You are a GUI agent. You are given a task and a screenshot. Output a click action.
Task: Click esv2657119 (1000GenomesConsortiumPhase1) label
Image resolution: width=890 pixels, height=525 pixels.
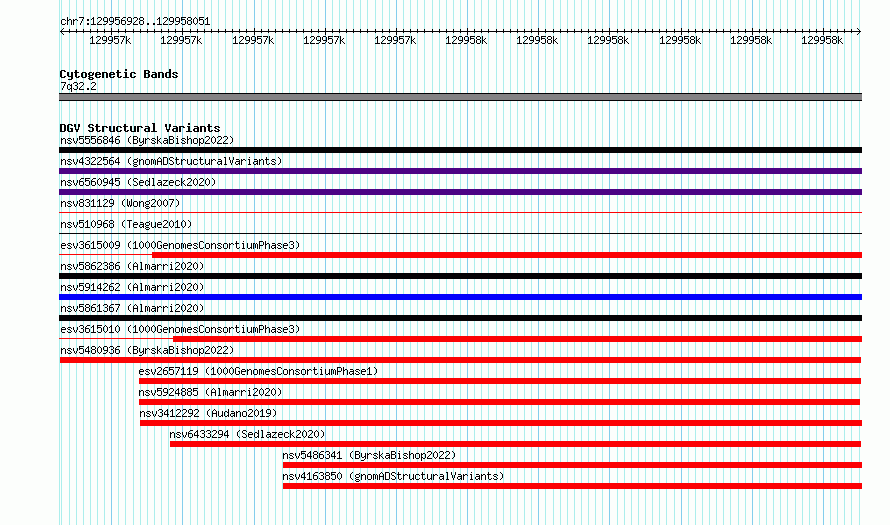(x=258, y=371)
